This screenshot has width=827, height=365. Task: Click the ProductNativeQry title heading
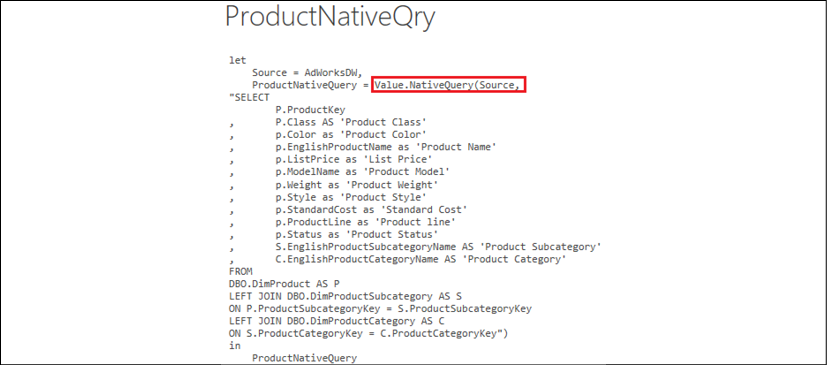[330, 17]
